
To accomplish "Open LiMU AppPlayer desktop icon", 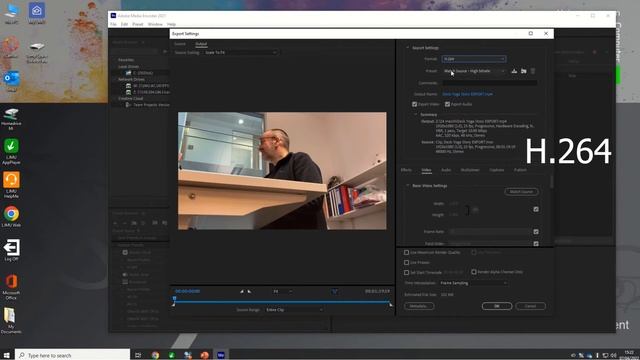I will [11, 151].
